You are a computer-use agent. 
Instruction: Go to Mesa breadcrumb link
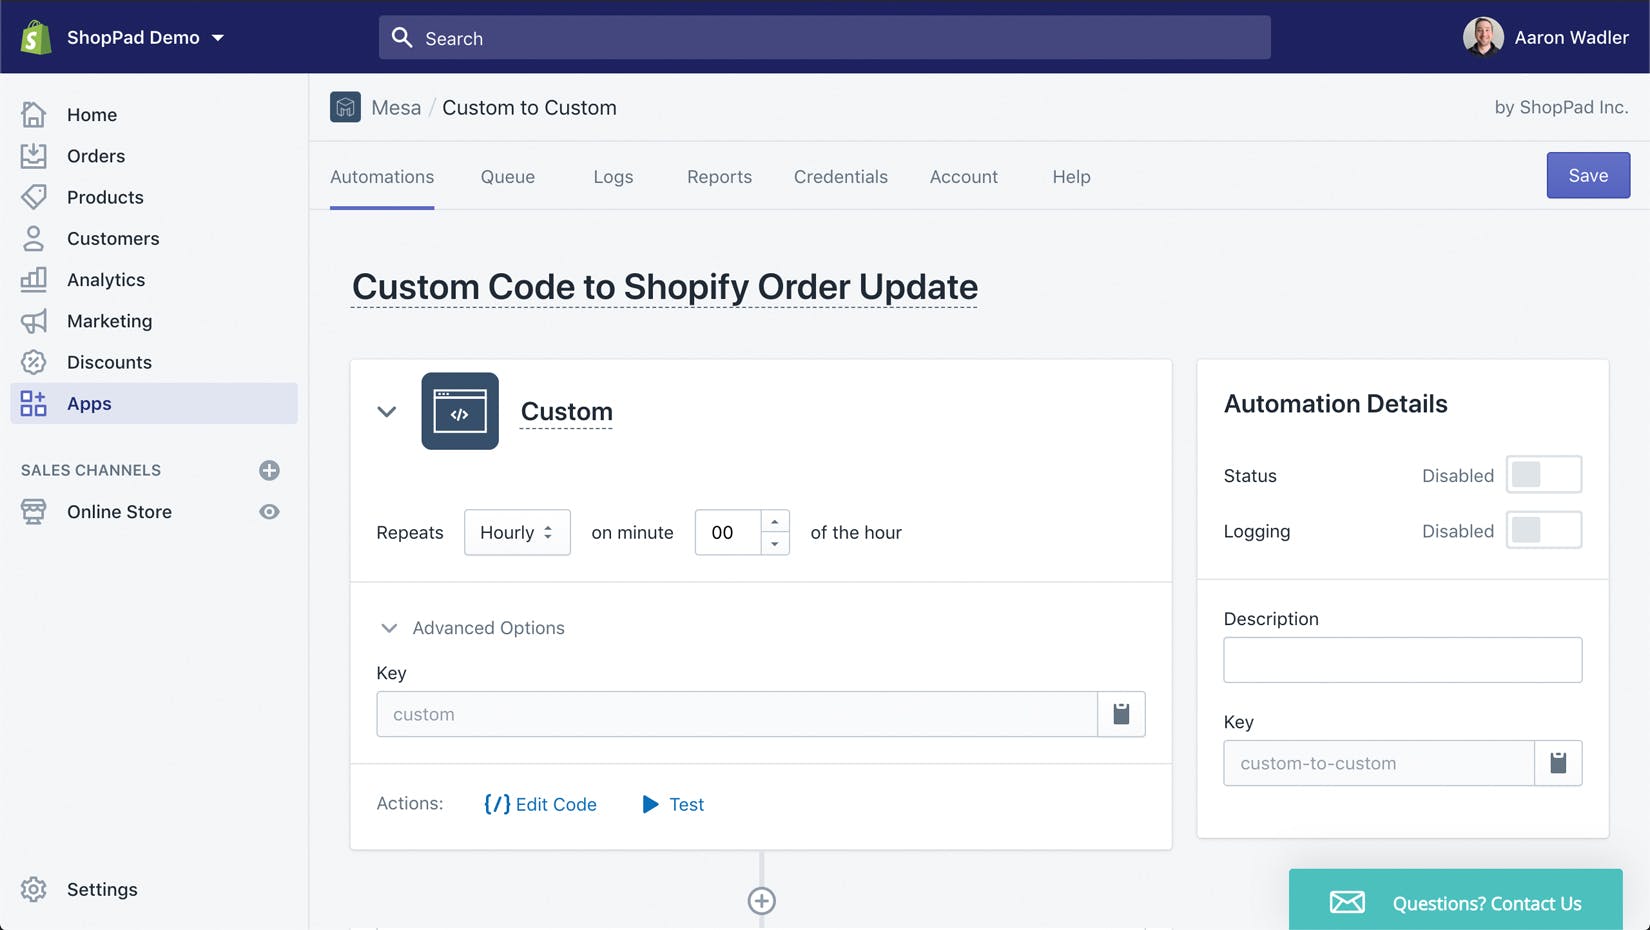396,107
